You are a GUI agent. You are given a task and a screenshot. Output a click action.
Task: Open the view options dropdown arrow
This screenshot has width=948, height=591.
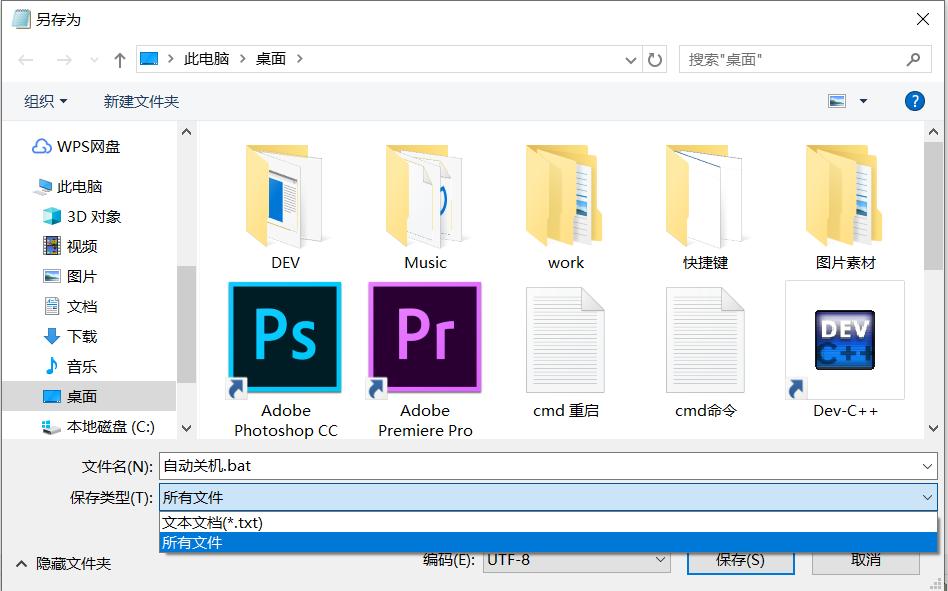pos(863,101)
